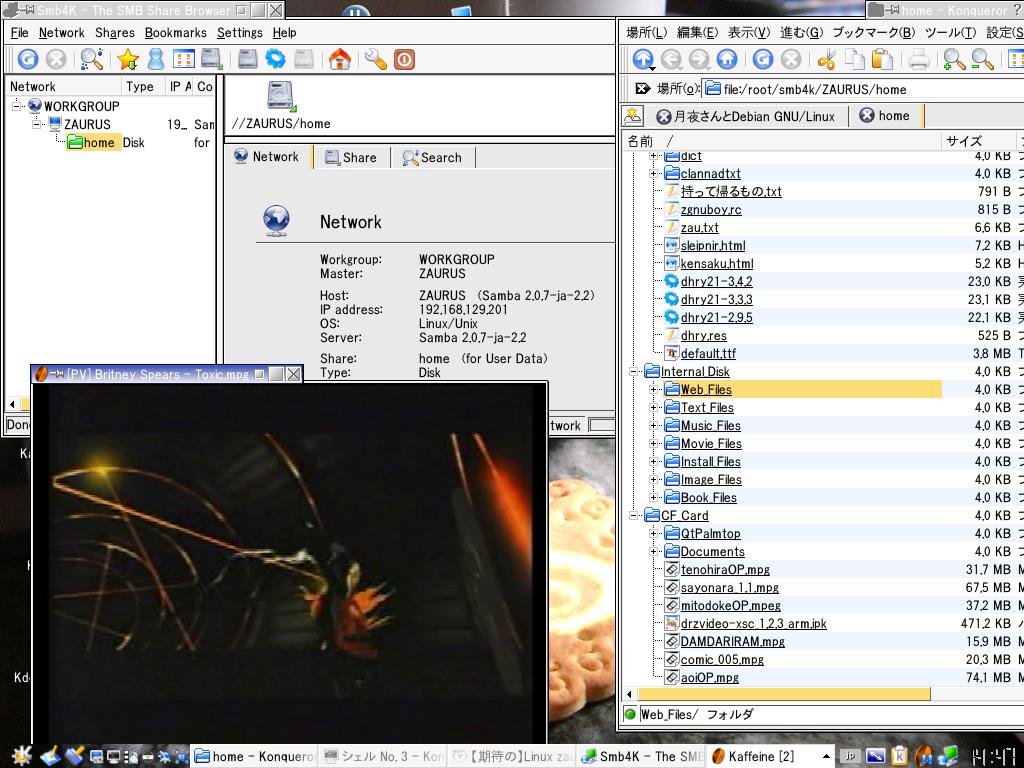The image size is (1024, 768).
Task: Click the Quit power icon in Smb4K toolbar
Action: coord(404,59)
